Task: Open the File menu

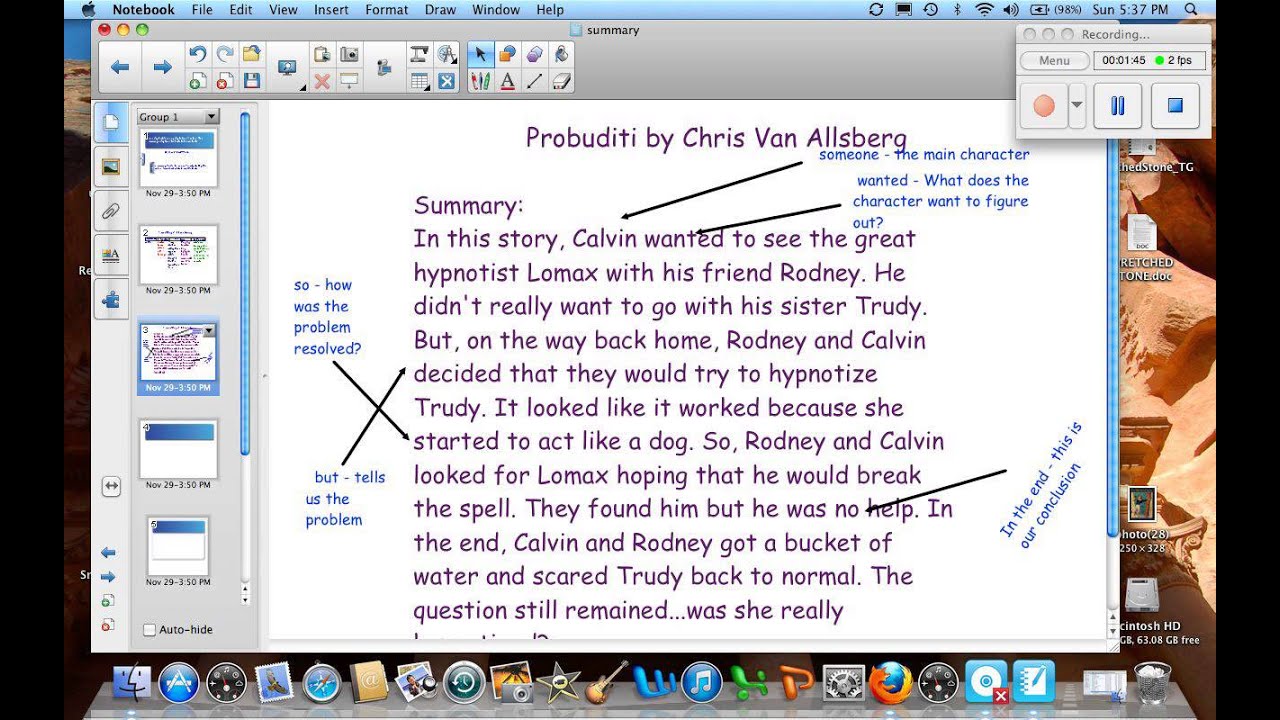Action: click(x=202, y=9)
